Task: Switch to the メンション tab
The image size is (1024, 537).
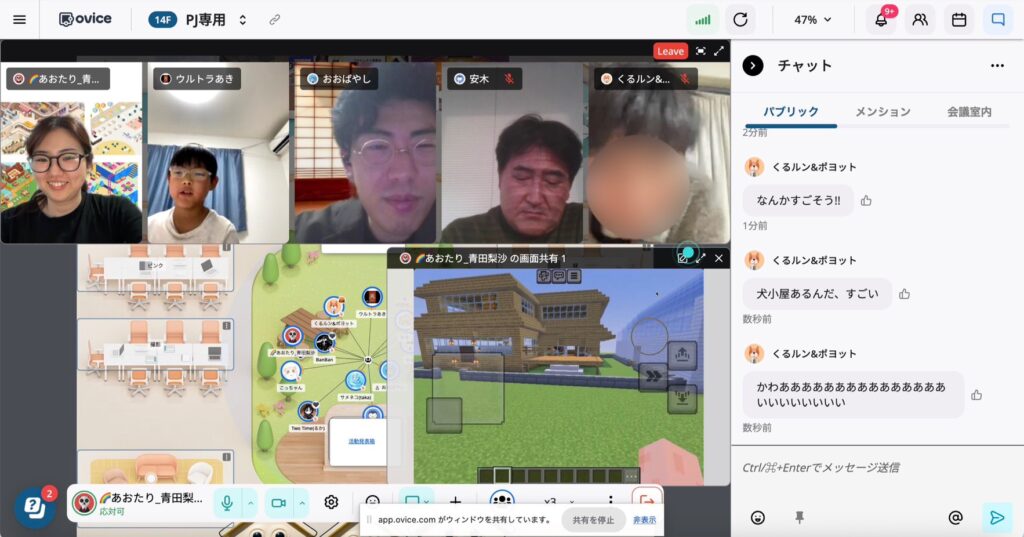Action: pos(882,112)
